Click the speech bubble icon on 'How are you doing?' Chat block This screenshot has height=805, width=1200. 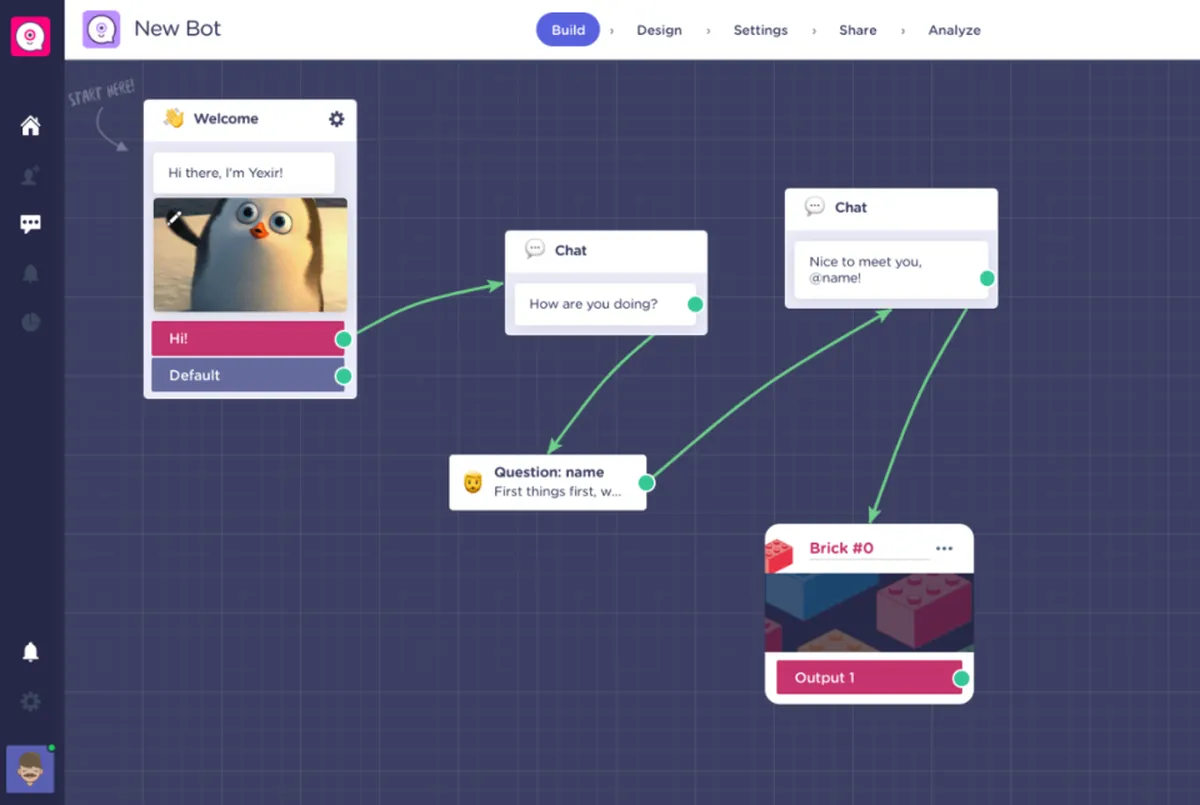coord(535,249)
